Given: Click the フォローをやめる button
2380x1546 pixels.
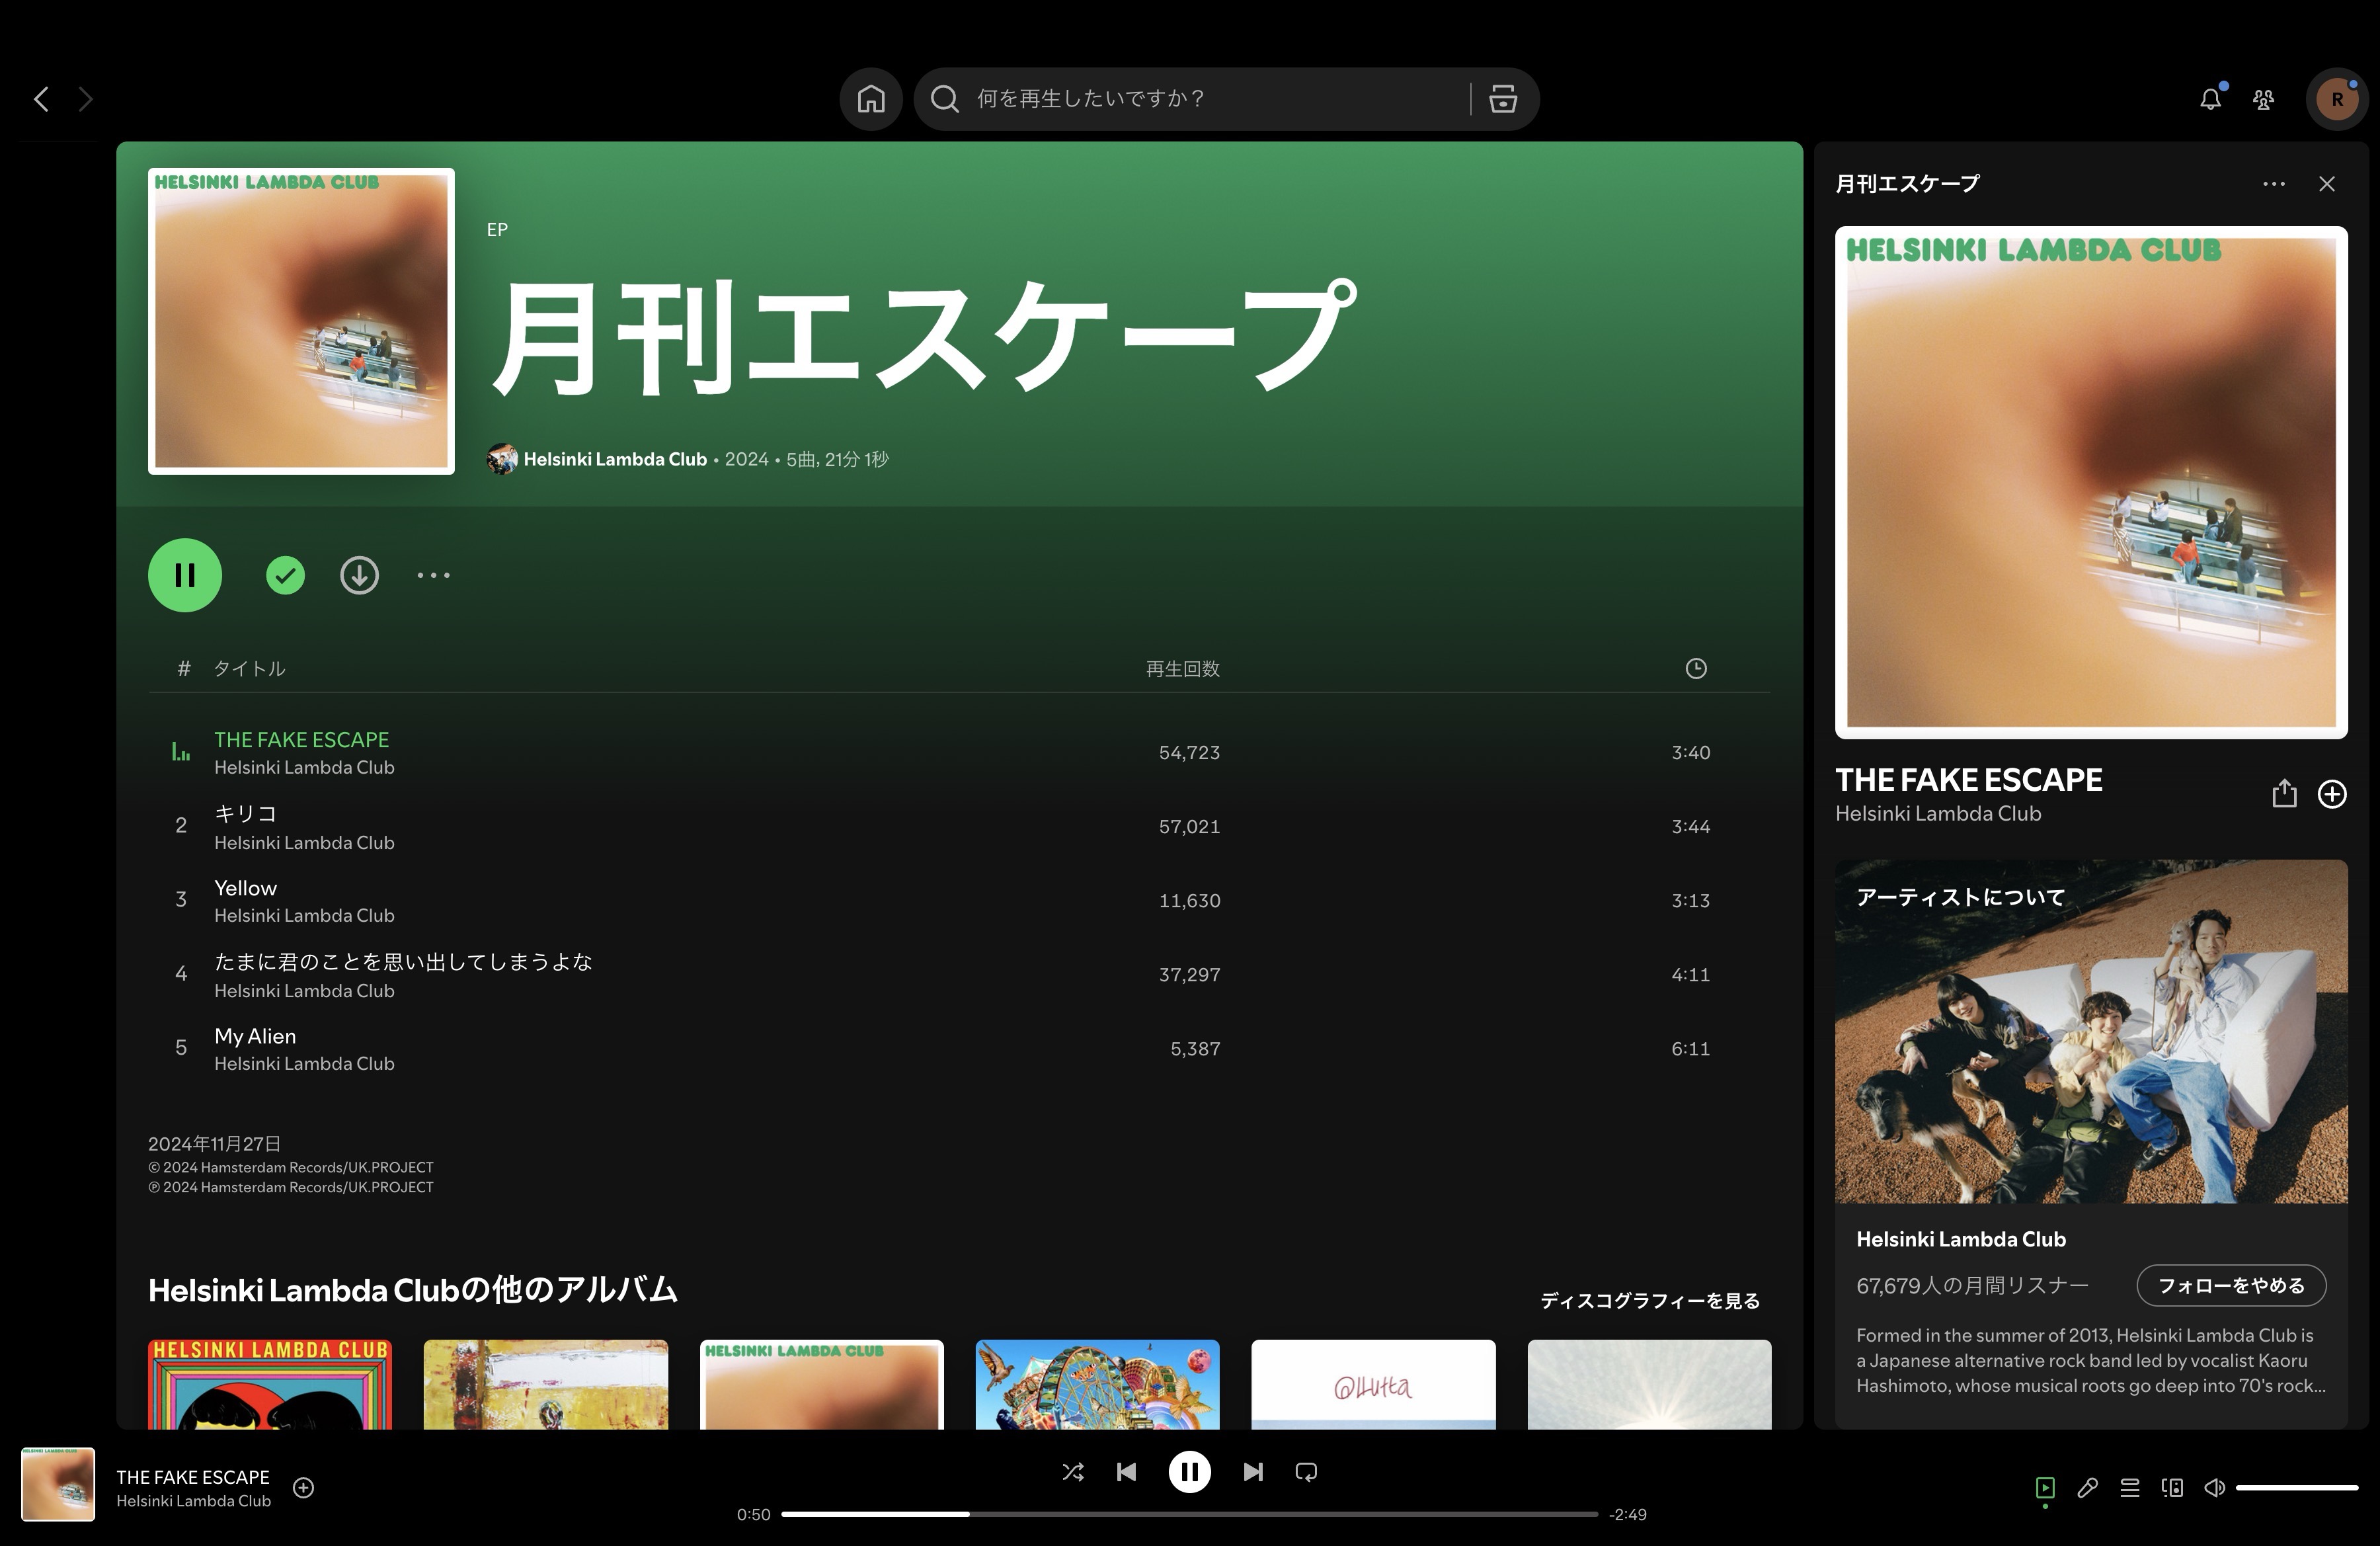Looking at the screenshot, I should tap(2231, 1286).
